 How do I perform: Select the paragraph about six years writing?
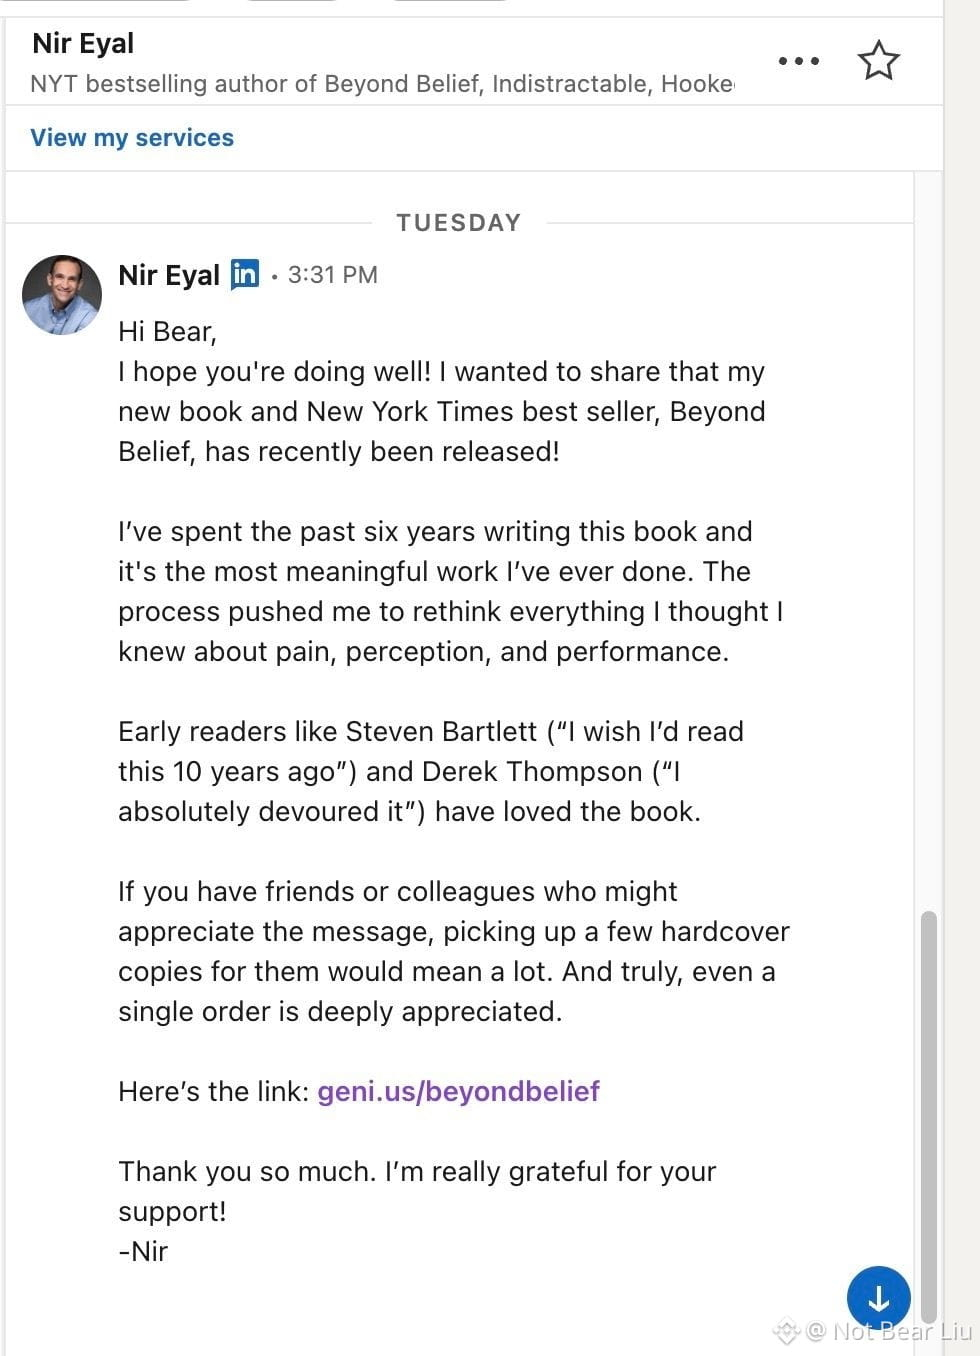450,591
